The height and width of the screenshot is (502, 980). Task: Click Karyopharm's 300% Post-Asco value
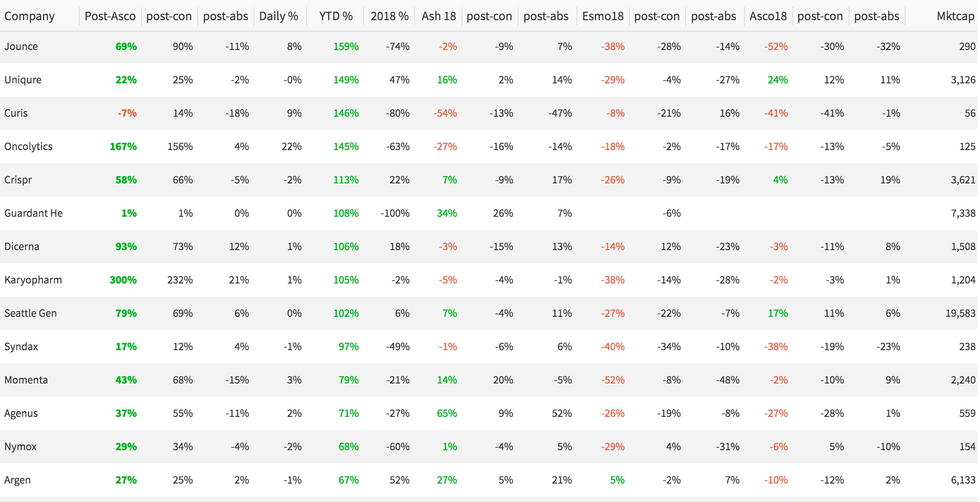(123, 280)
